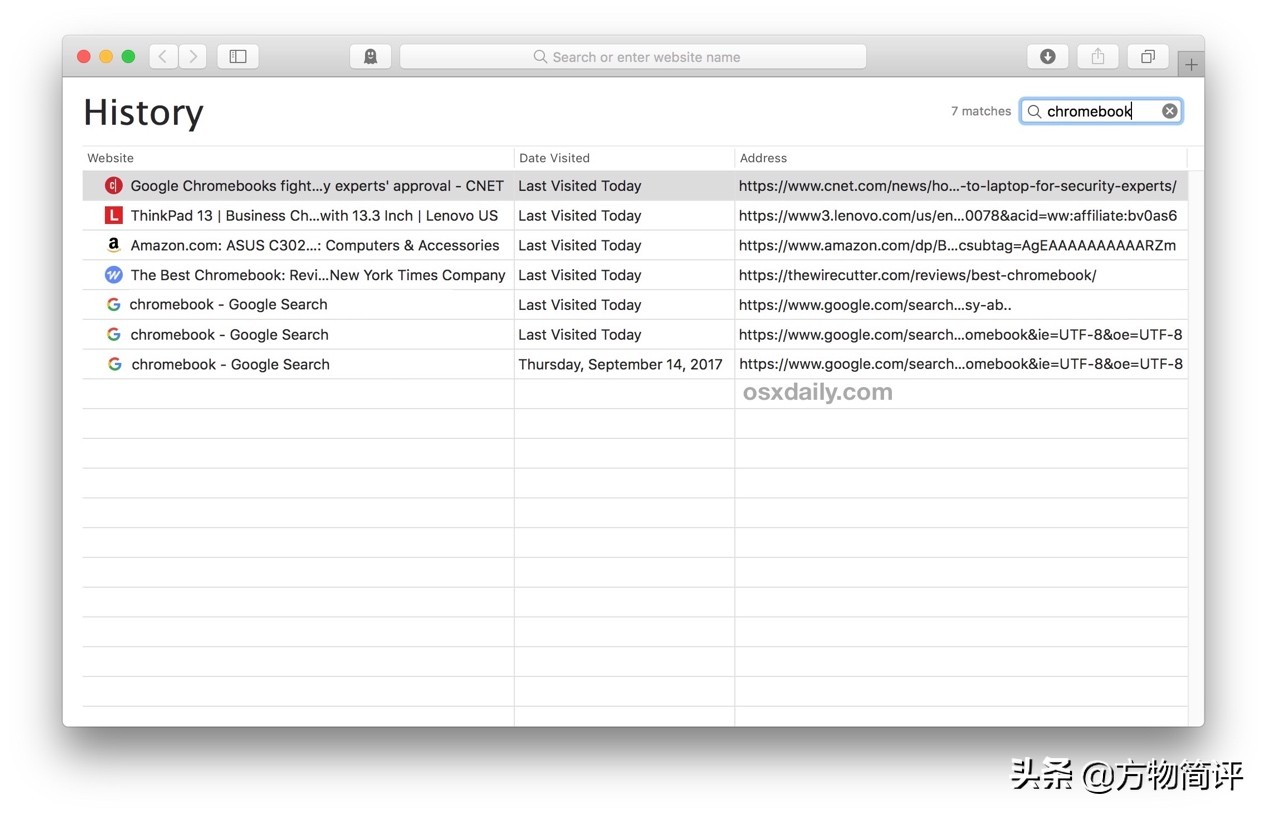Toggle the sidebar panel button
Screen dimensions: 1267x815
click(x=238, y=57)
